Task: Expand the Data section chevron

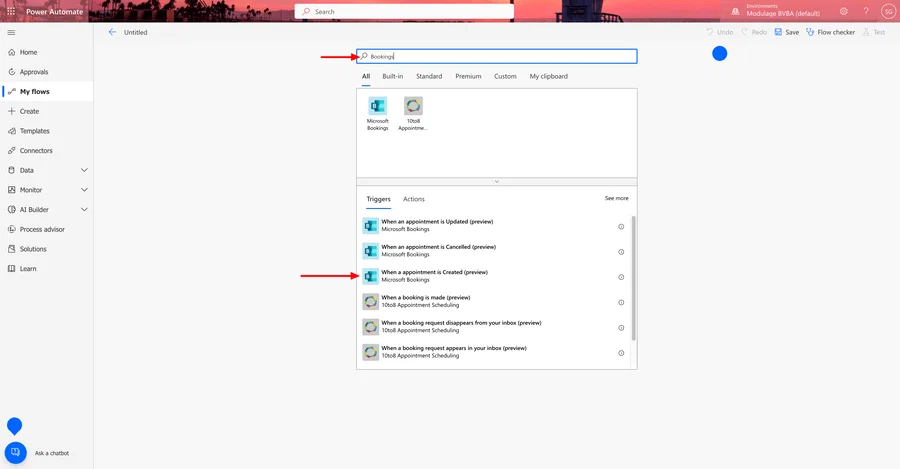Action: tap(84, 170)
